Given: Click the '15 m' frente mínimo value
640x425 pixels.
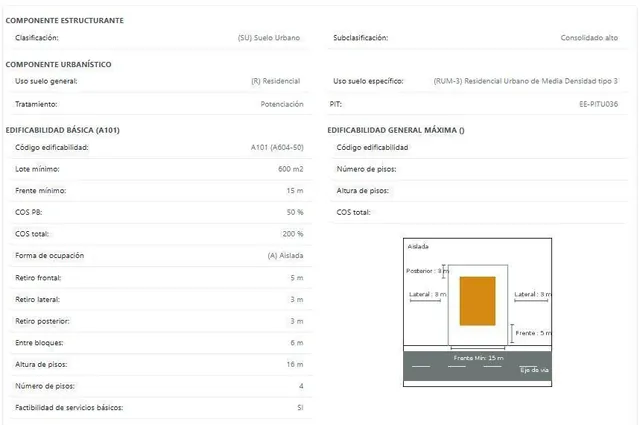Looking at the screenshot, I should pos(295,191).
